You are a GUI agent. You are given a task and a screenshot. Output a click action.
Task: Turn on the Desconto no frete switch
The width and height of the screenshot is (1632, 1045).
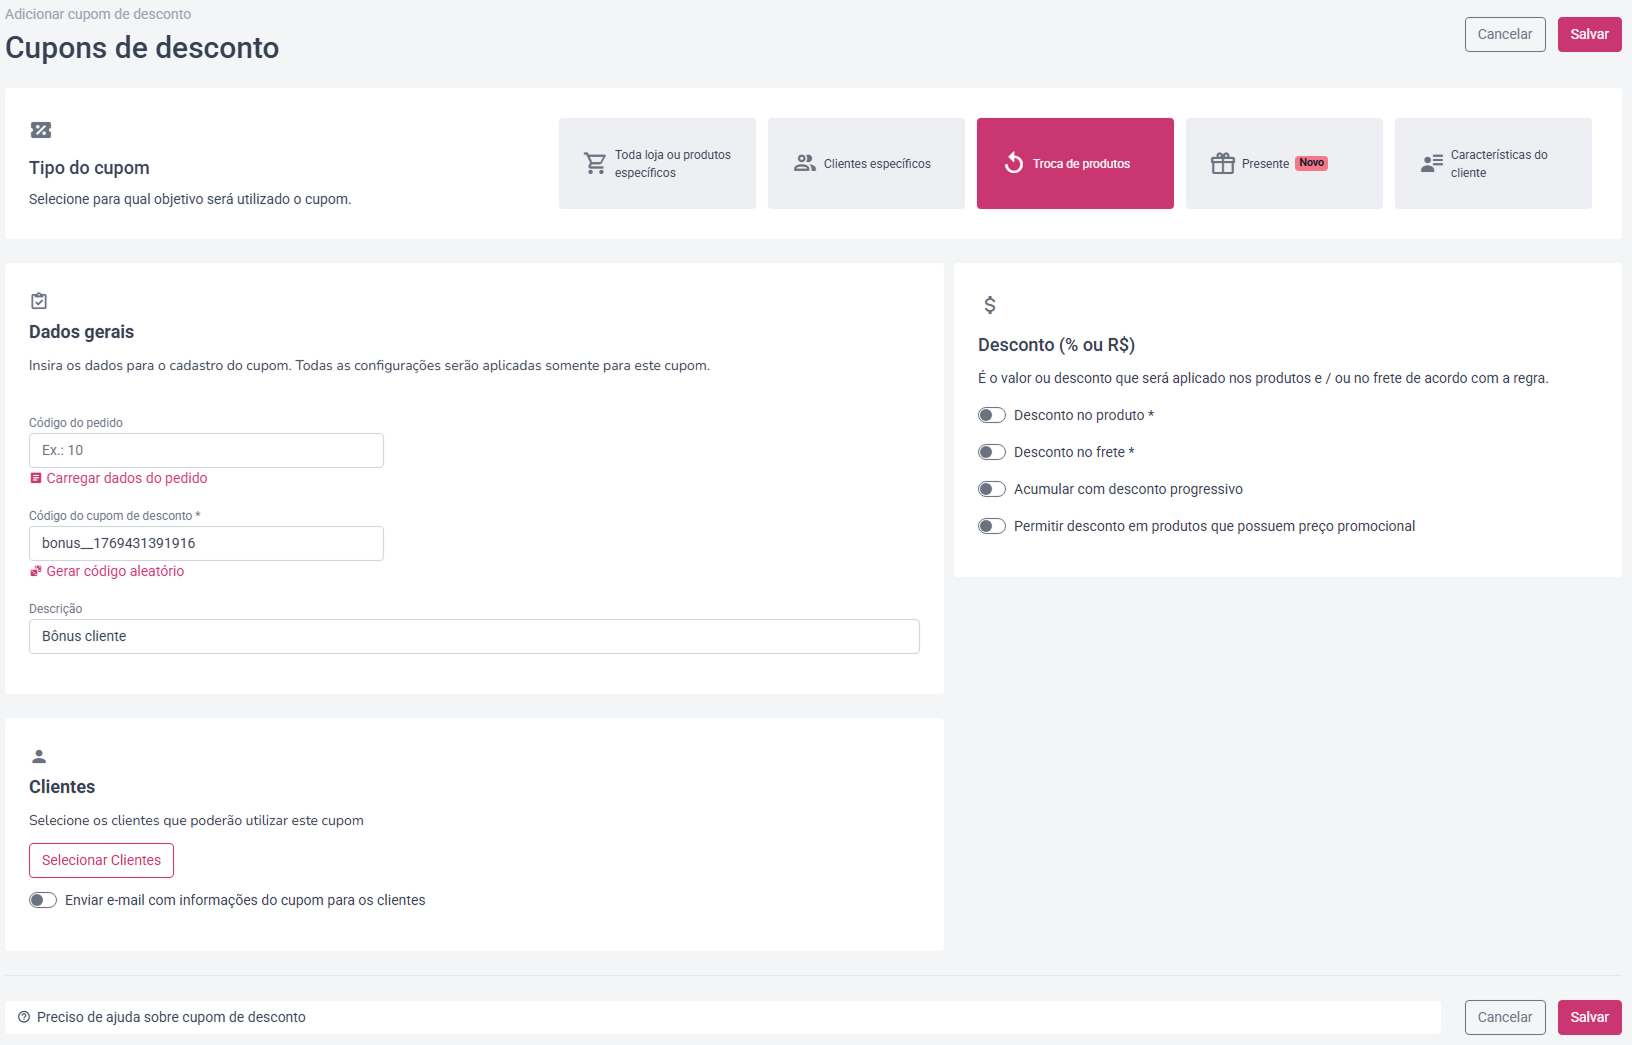point(992,452)
